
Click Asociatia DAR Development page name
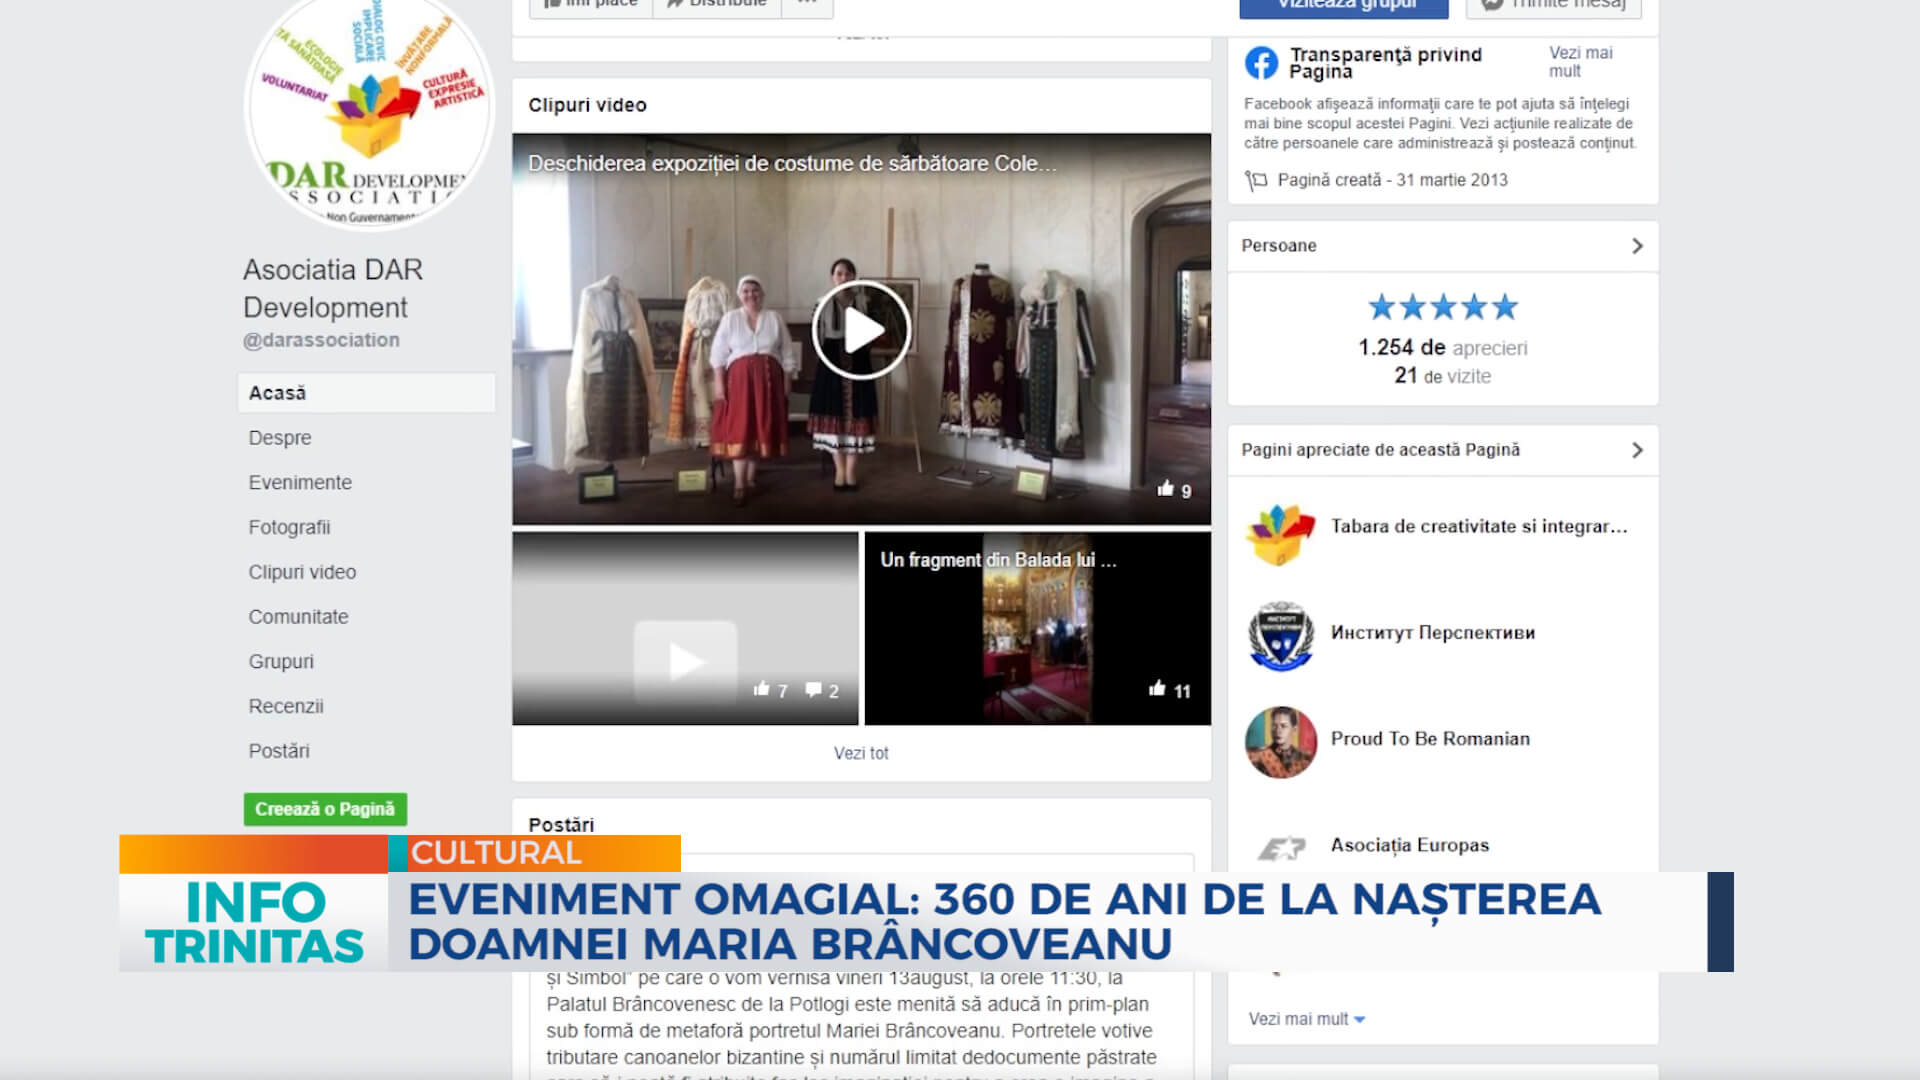[x=333, y=288]
